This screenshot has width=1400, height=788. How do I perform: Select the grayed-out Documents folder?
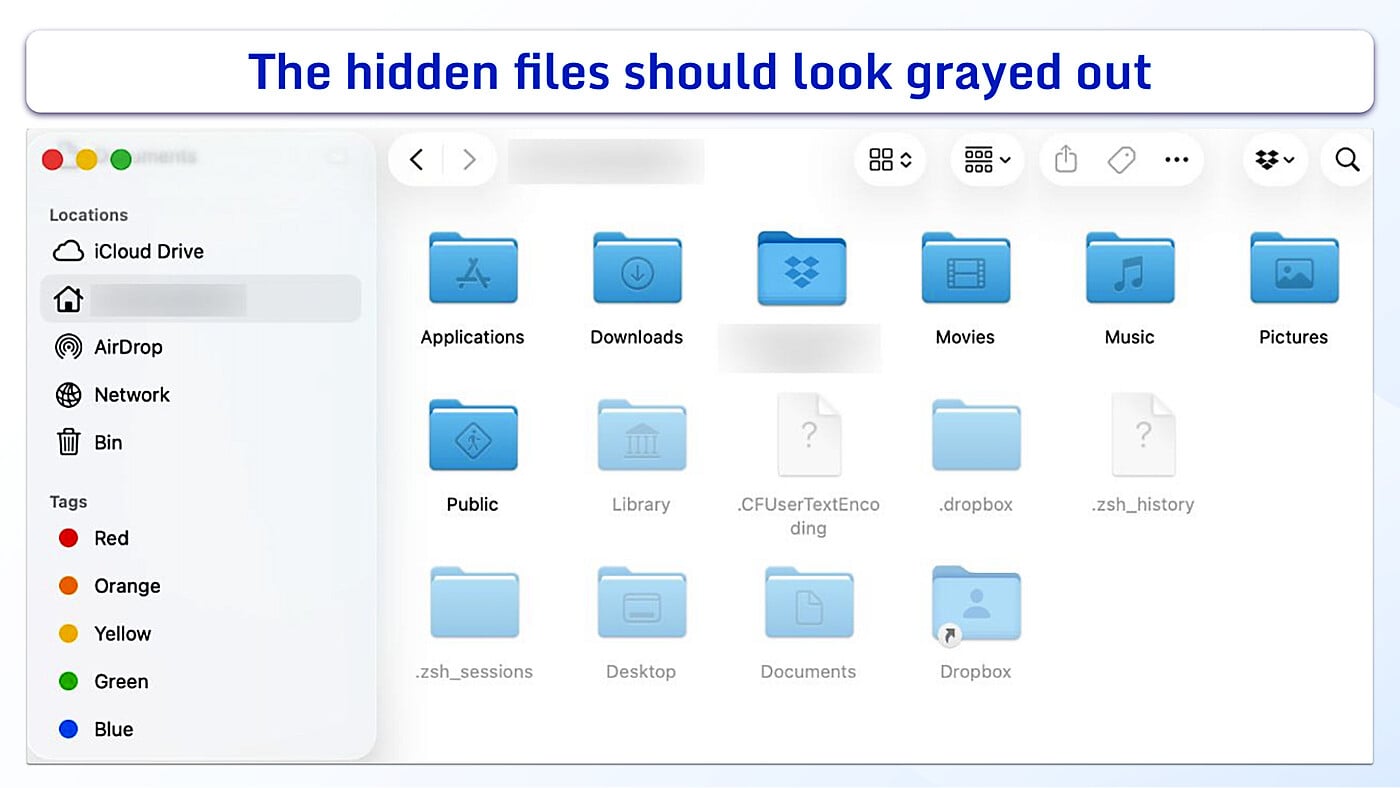pyautogui.click(x=809, y=602)
